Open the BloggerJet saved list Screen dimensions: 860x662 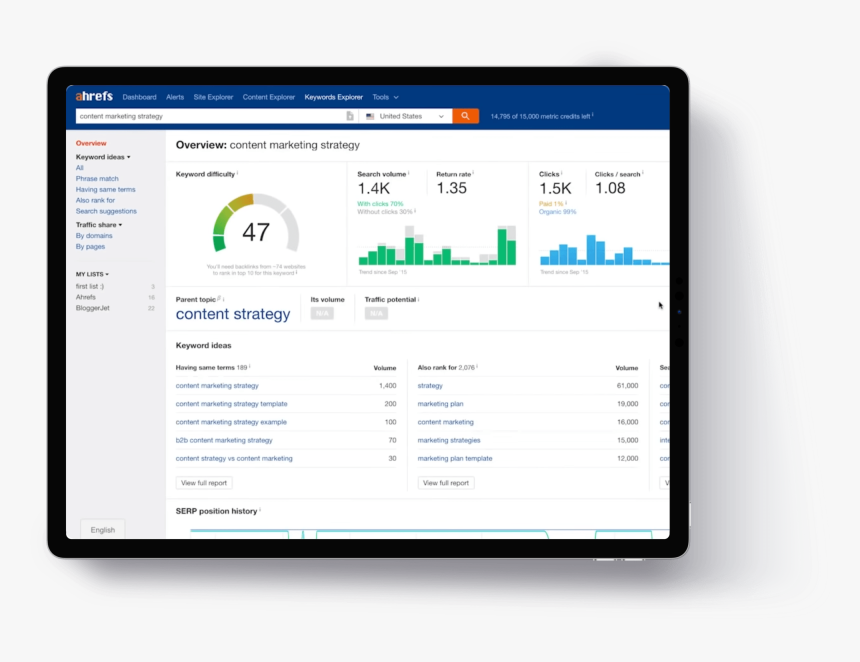(x=93, y=308)
